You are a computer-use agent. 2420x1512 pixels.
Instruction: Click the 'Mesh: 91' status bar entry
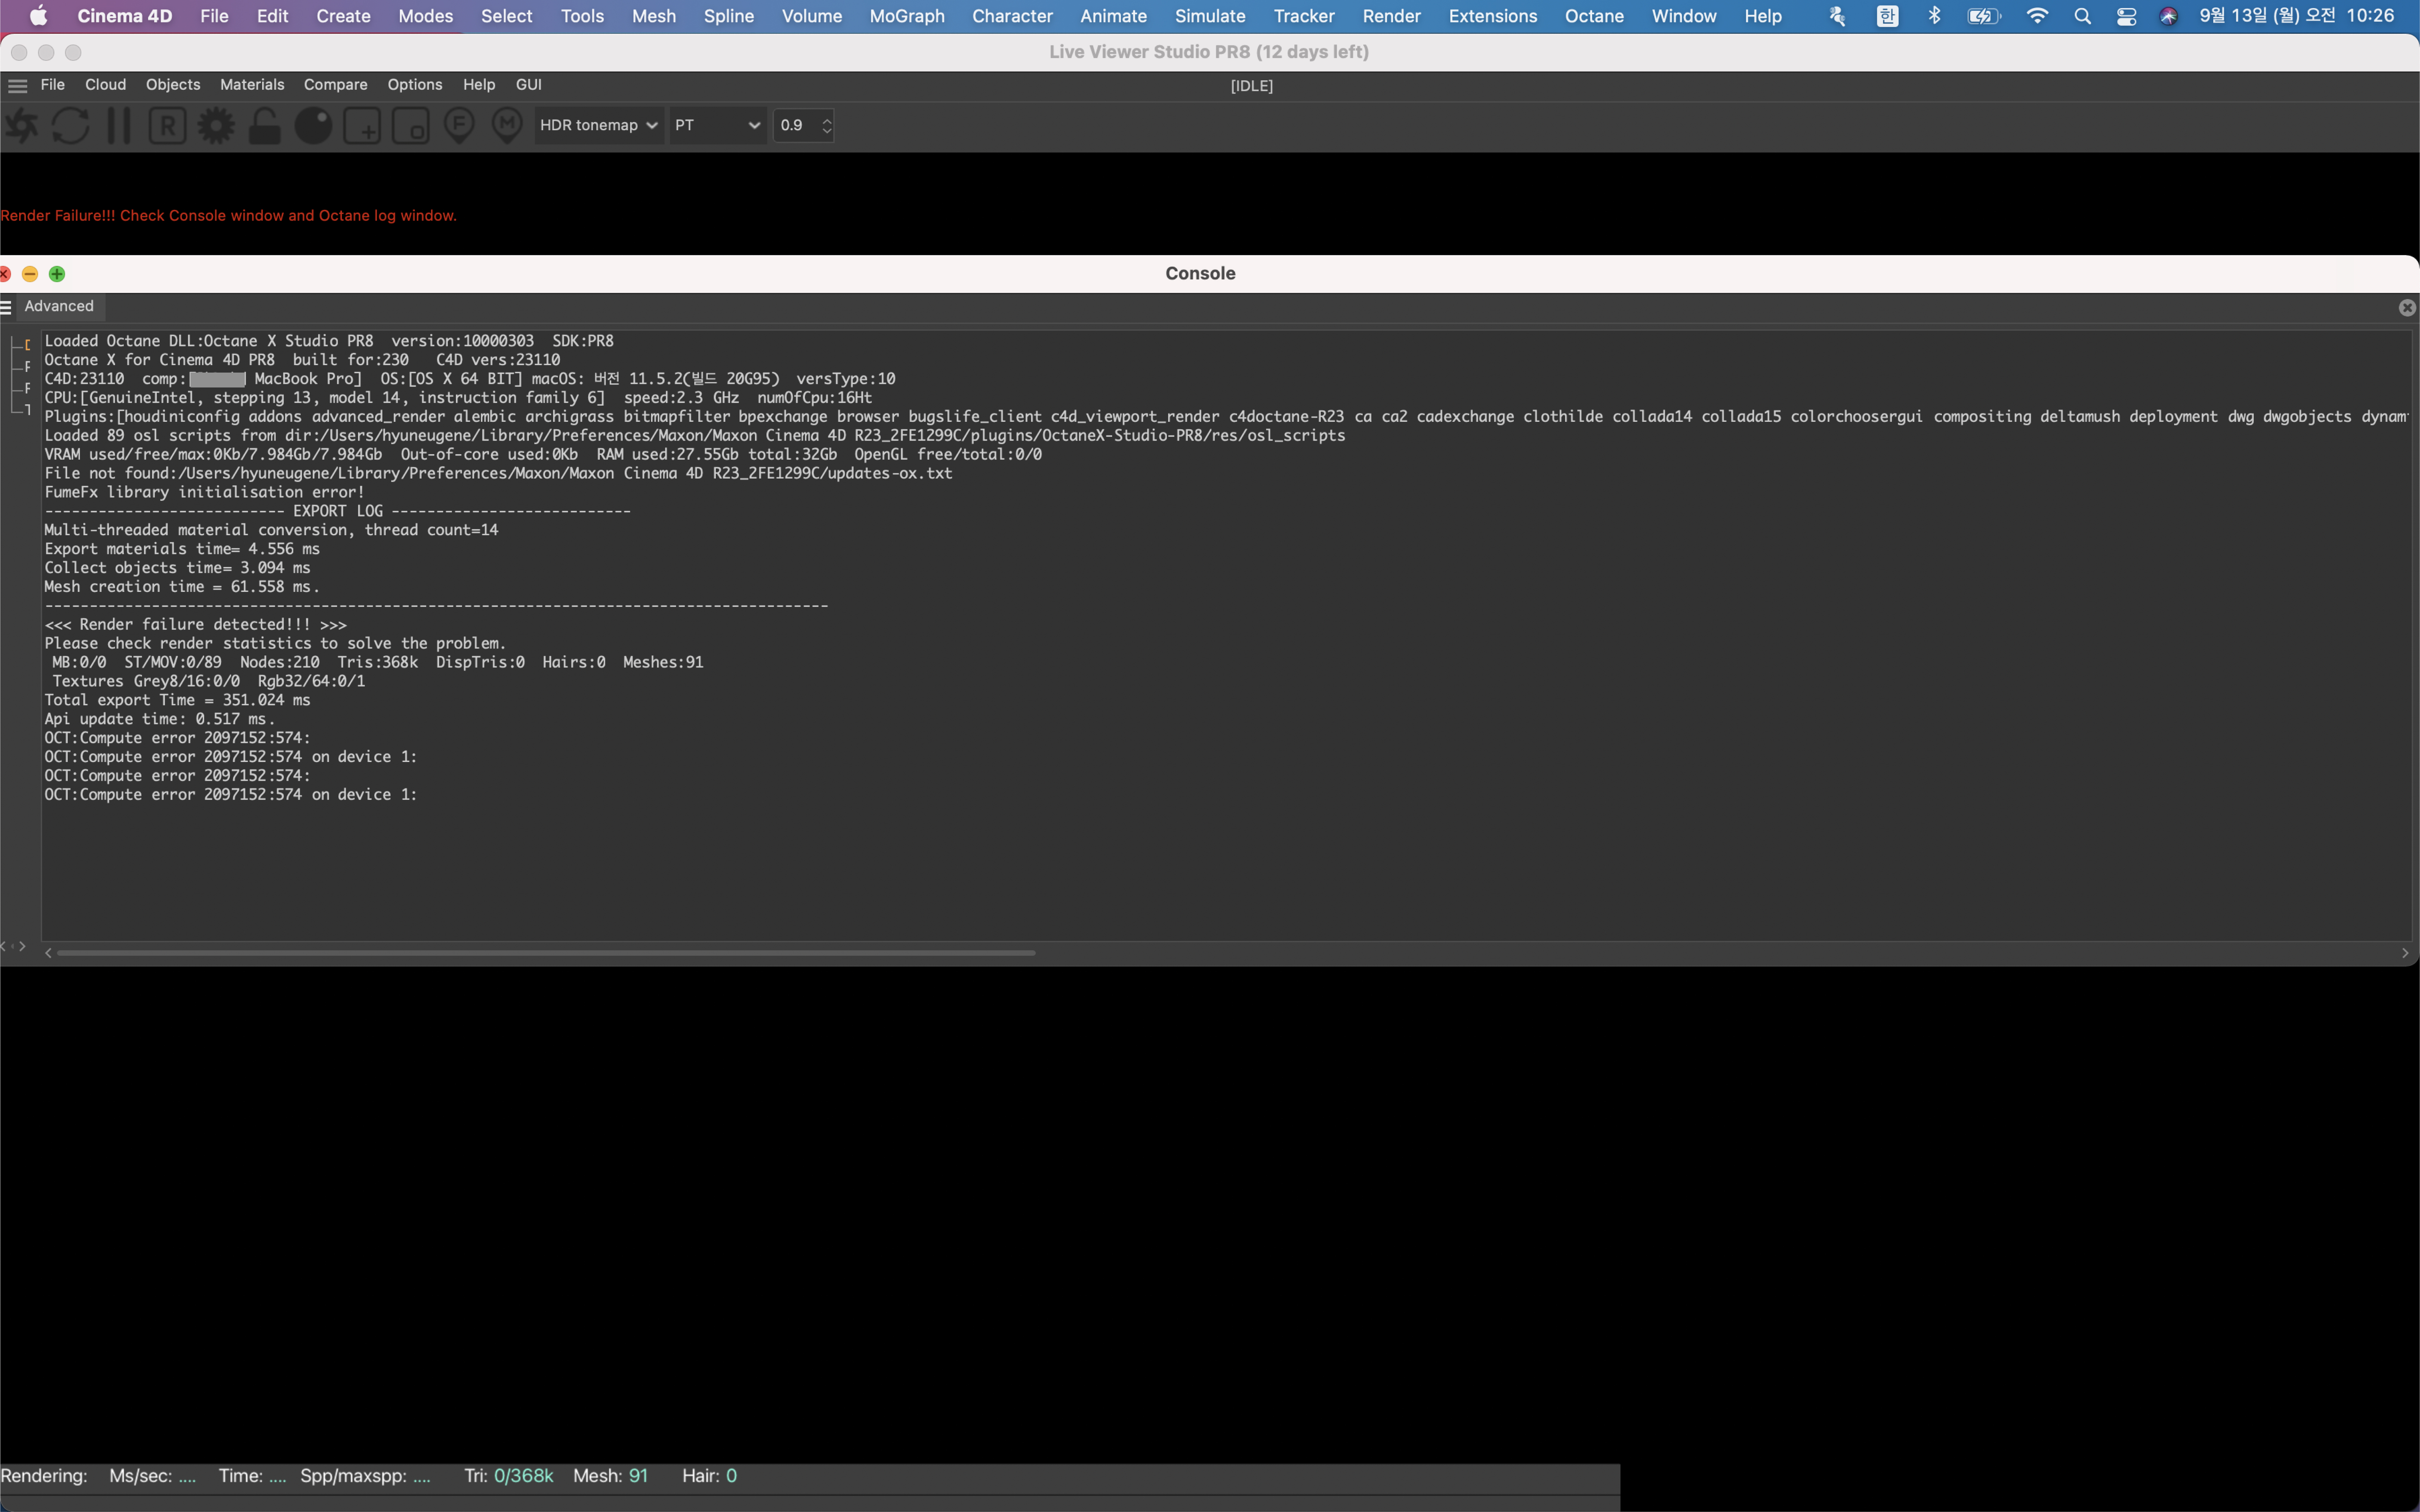coord(611,1476)
